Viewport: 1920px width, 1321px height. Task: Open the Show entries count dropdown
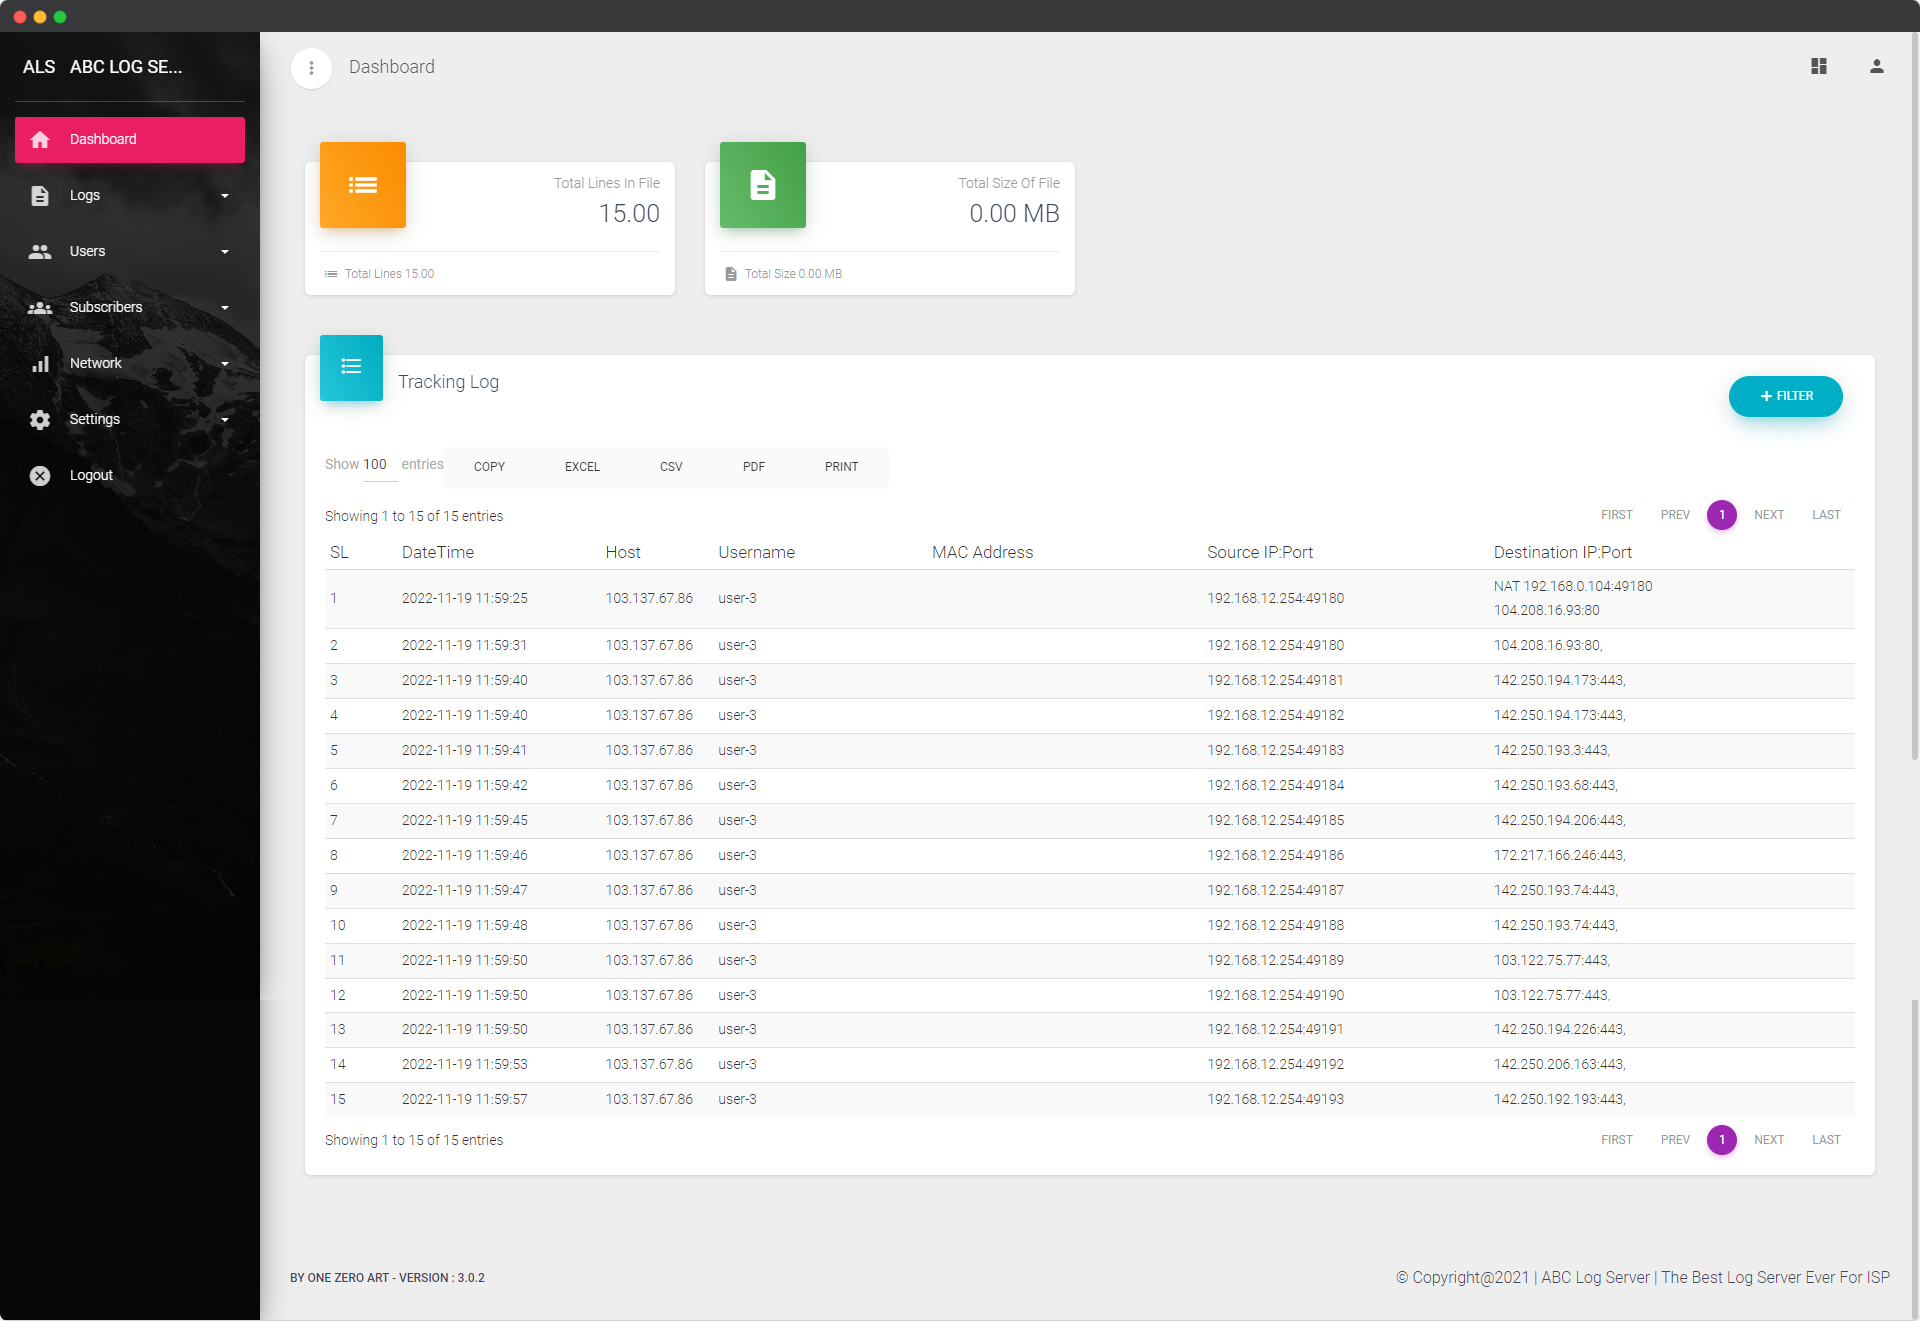click(x=376, y=465)
